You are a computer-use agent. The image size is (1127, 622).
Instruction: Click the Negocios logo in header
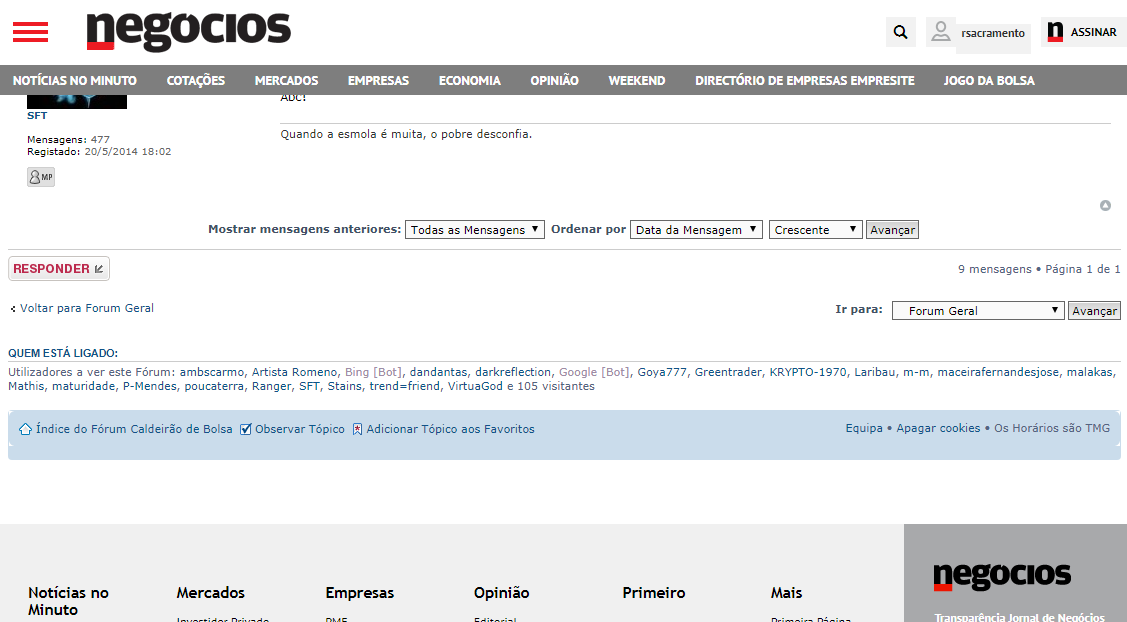tap(188, 32)
